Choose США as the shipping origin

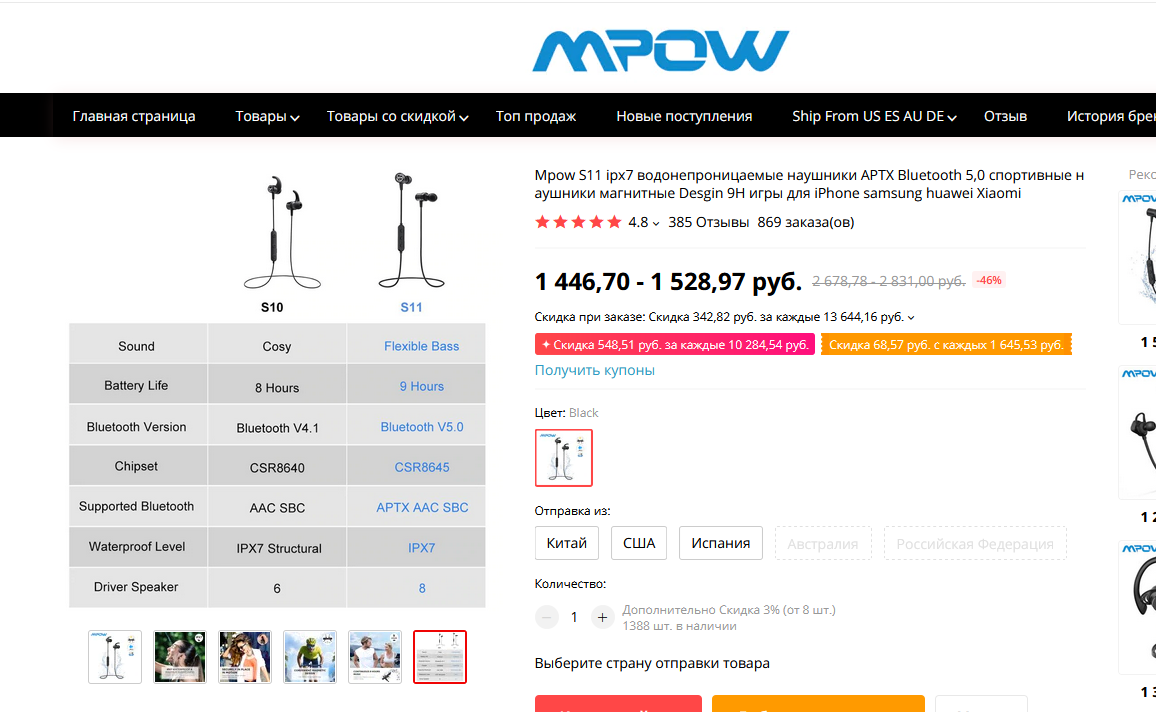tap(639, 543)
